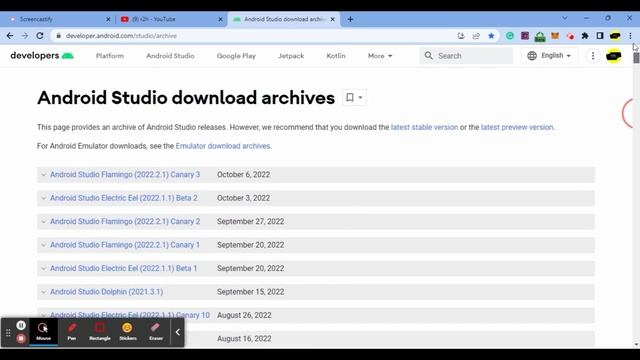Open the Emulator download archives link
Image resolution: width=640 pixels, height=360 pixels.
point(223,146)
